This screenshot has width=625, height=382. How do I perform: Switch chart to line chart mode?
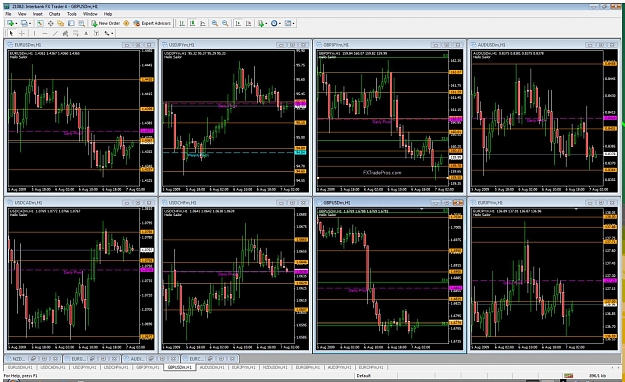tap(202, 24)
